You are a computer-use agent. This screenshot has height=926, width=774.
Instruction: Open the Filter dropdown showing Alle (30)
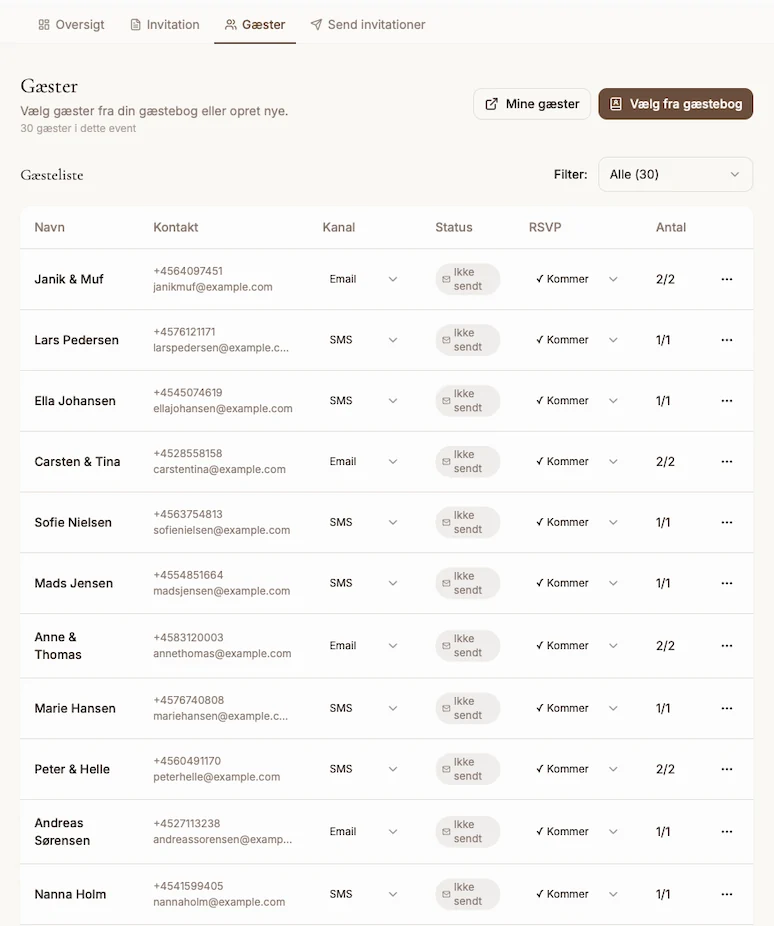point(675,174)
